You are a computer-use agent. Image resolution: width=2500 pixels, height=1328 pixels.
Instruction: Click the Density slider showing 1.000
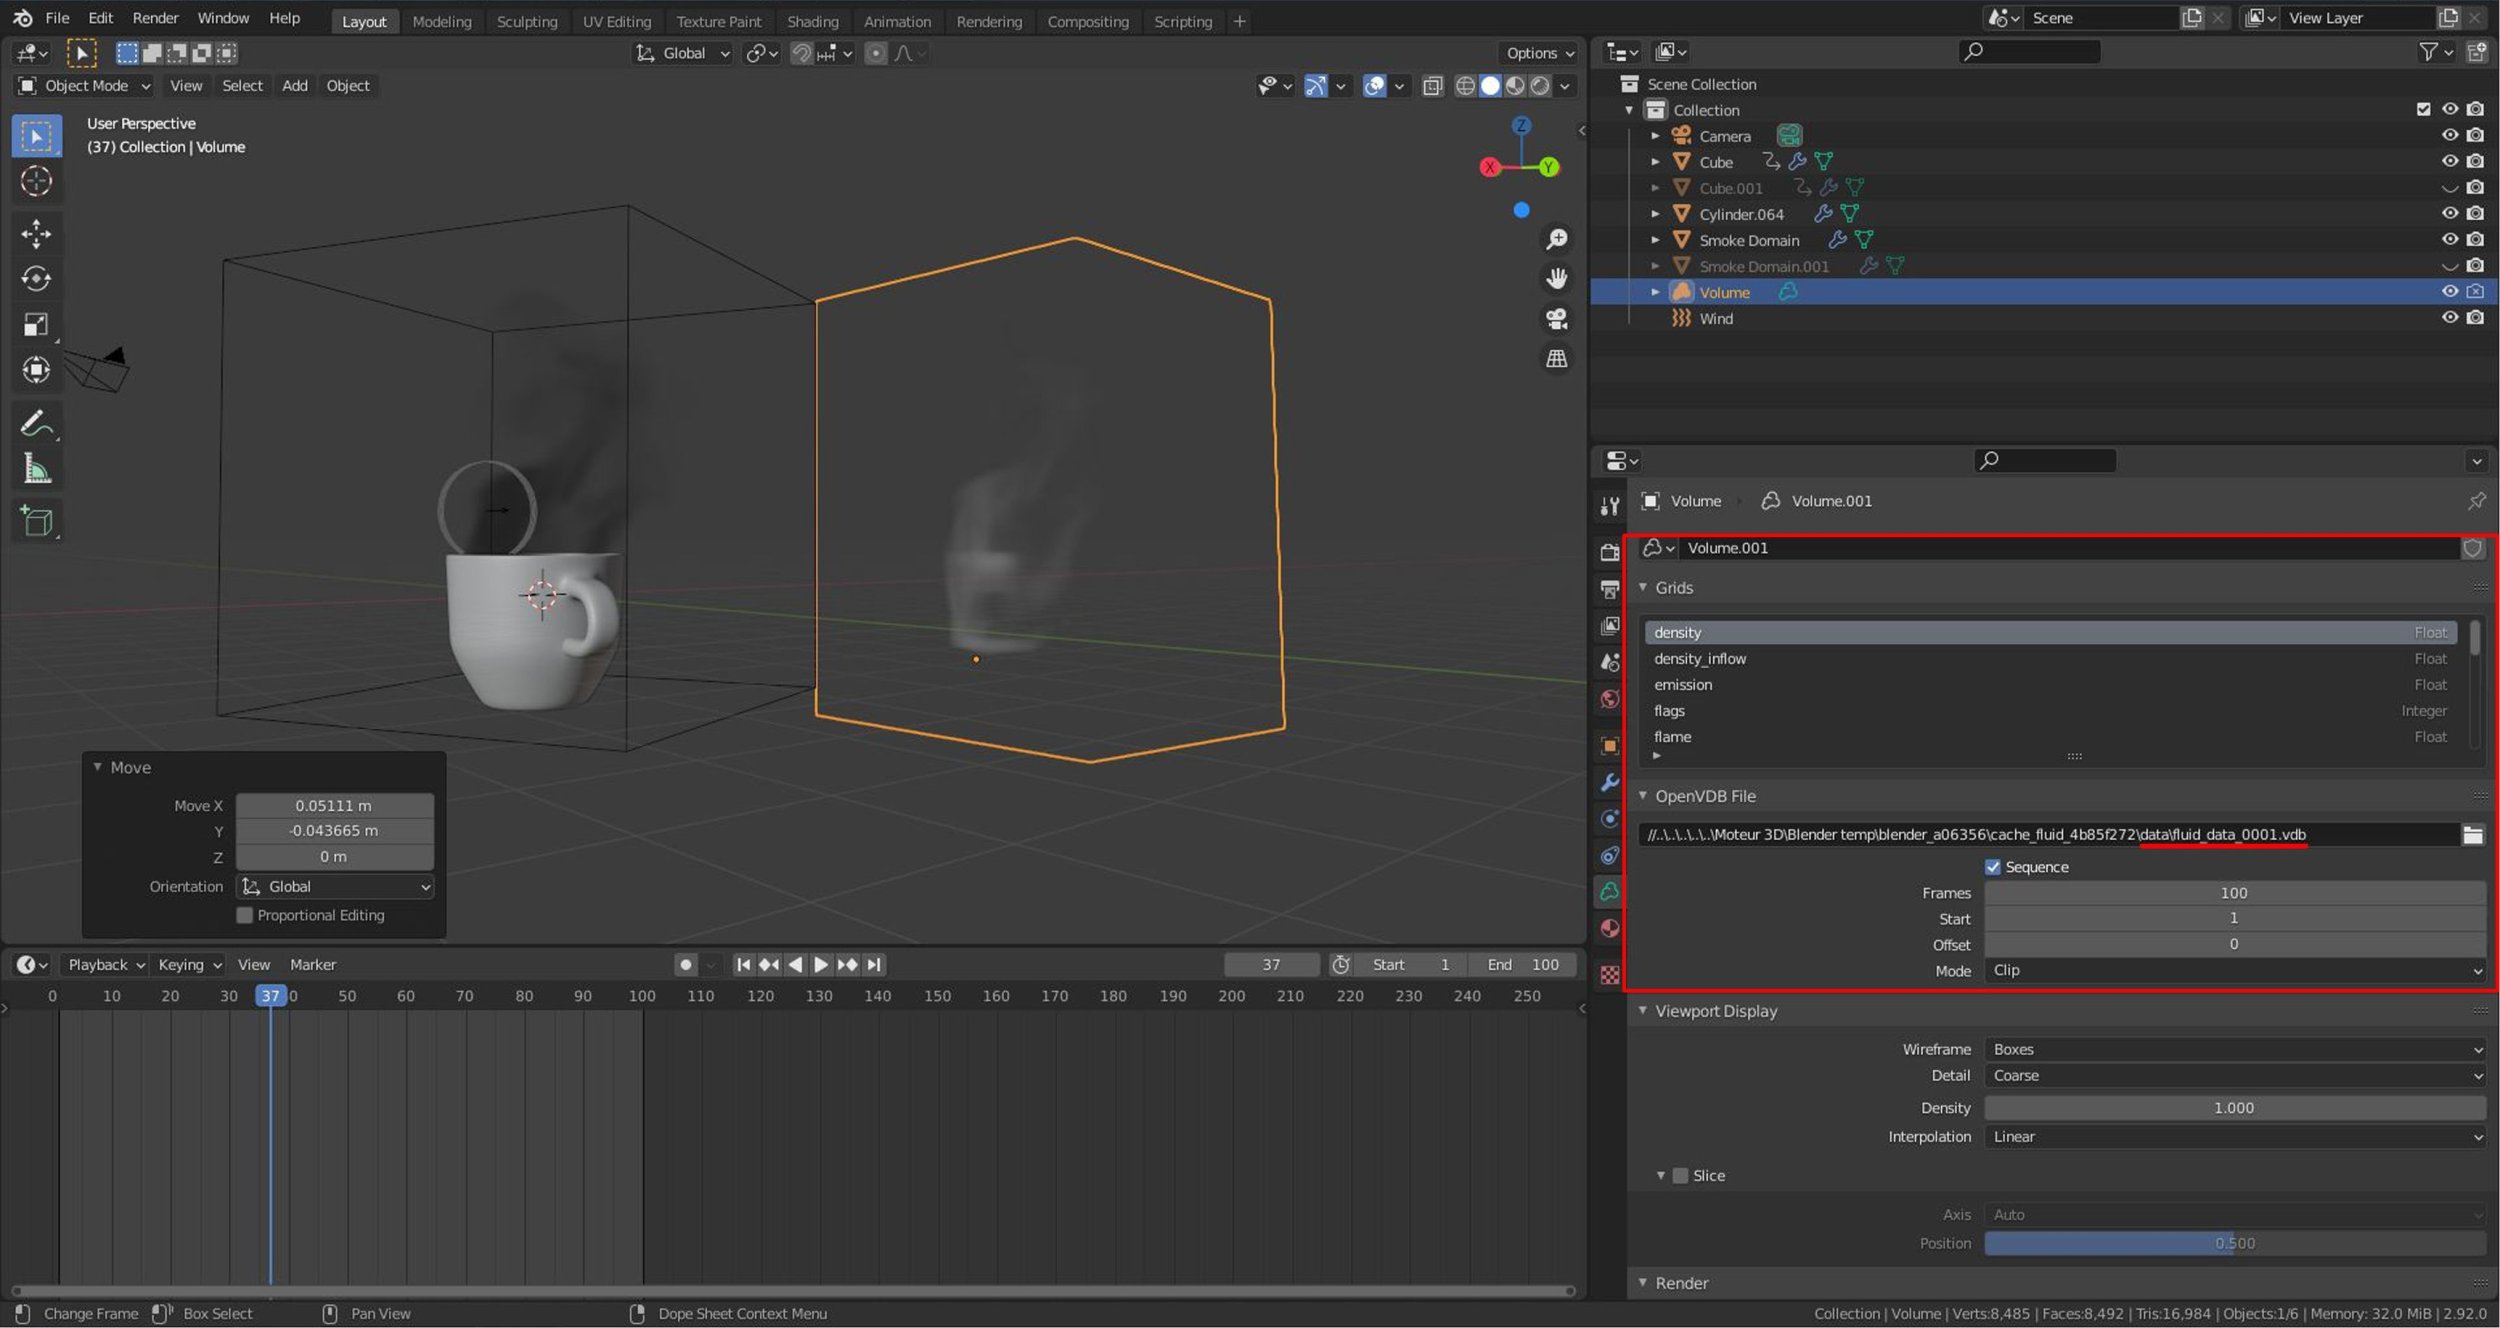click(2235, 1107)
